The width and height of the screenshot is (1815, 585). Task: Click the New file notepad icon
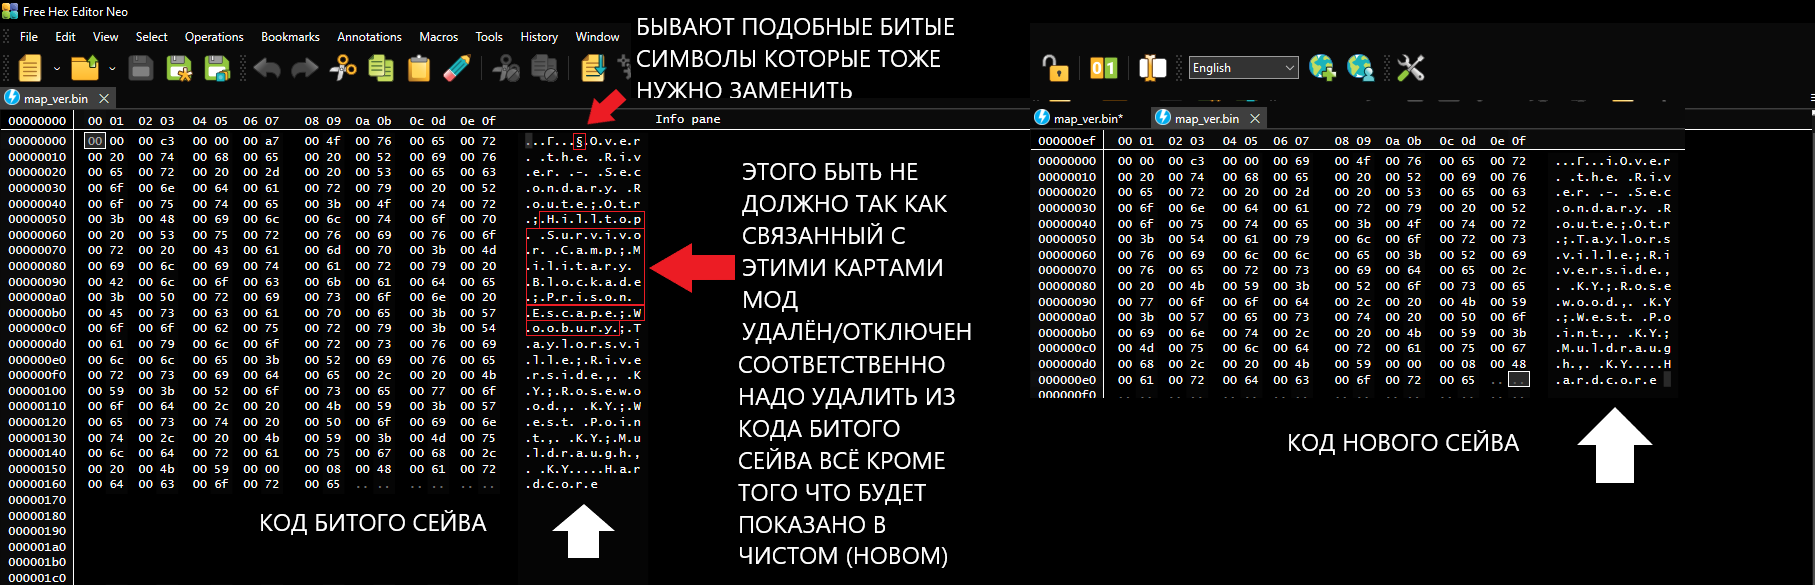[30, 68]
